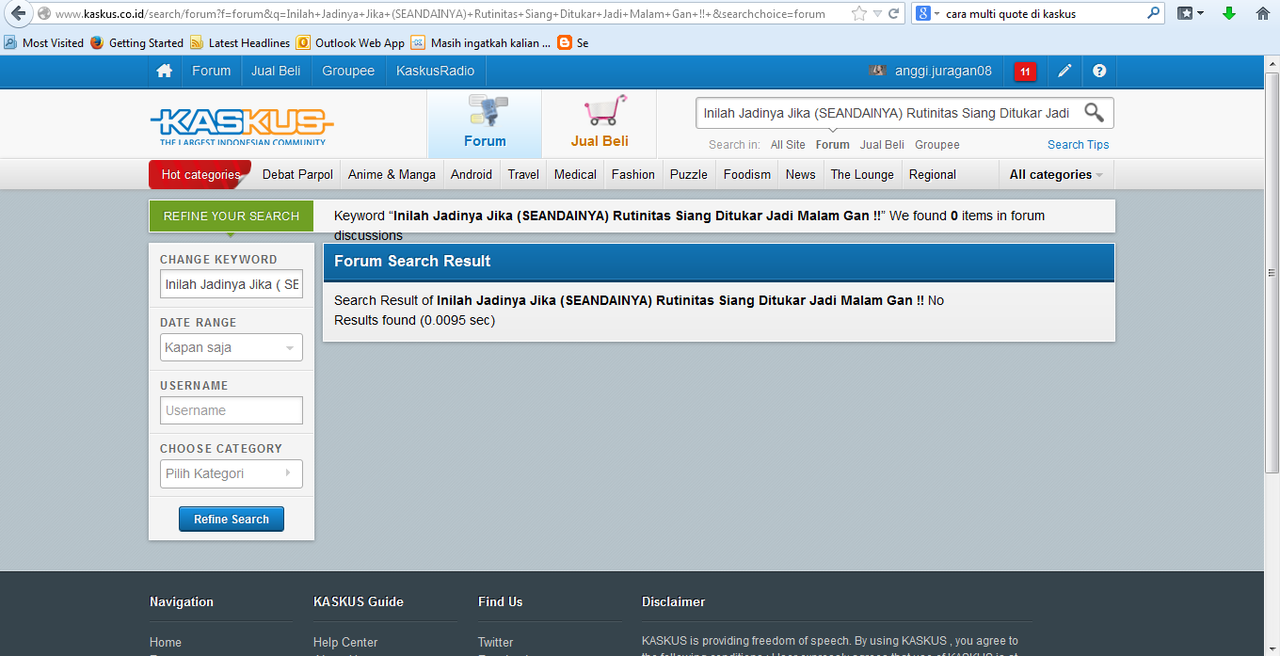The width and height of the screenshot is (1280, 656).
Task: Open help via the question mark icon
Action: point(1100,71)
